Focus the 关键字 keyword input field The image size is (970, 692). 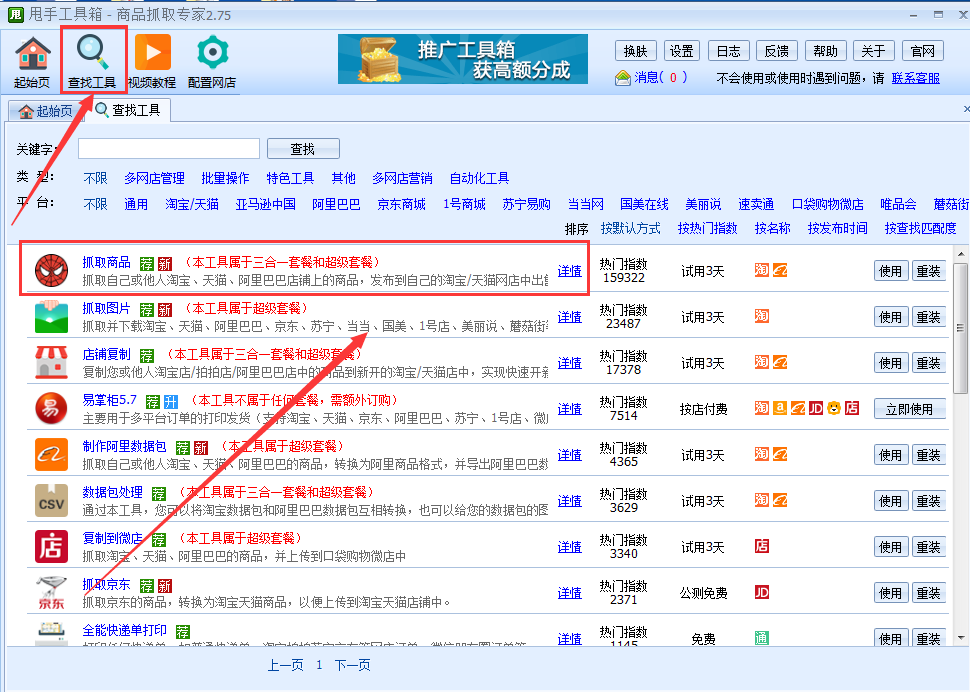pos(169,149)
